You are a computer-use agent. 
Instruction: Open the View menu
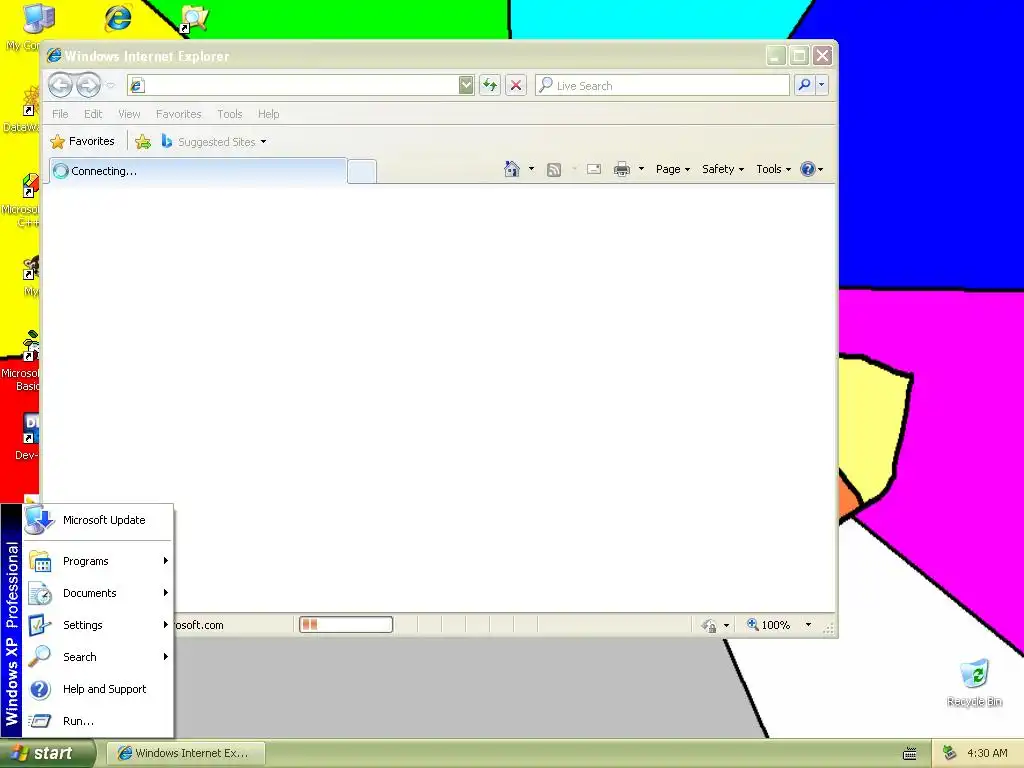point(129,114)
